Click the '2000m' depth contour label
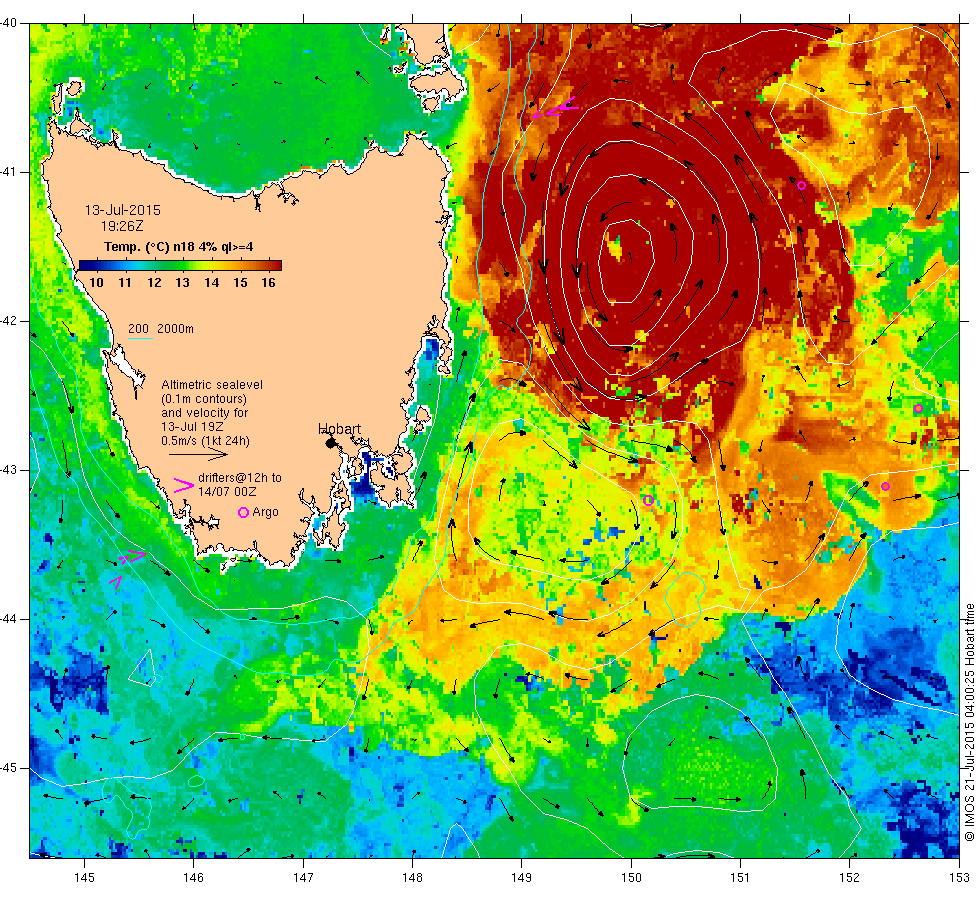Image resolution: width=980 pixels, height=900 pixels. 175,329
